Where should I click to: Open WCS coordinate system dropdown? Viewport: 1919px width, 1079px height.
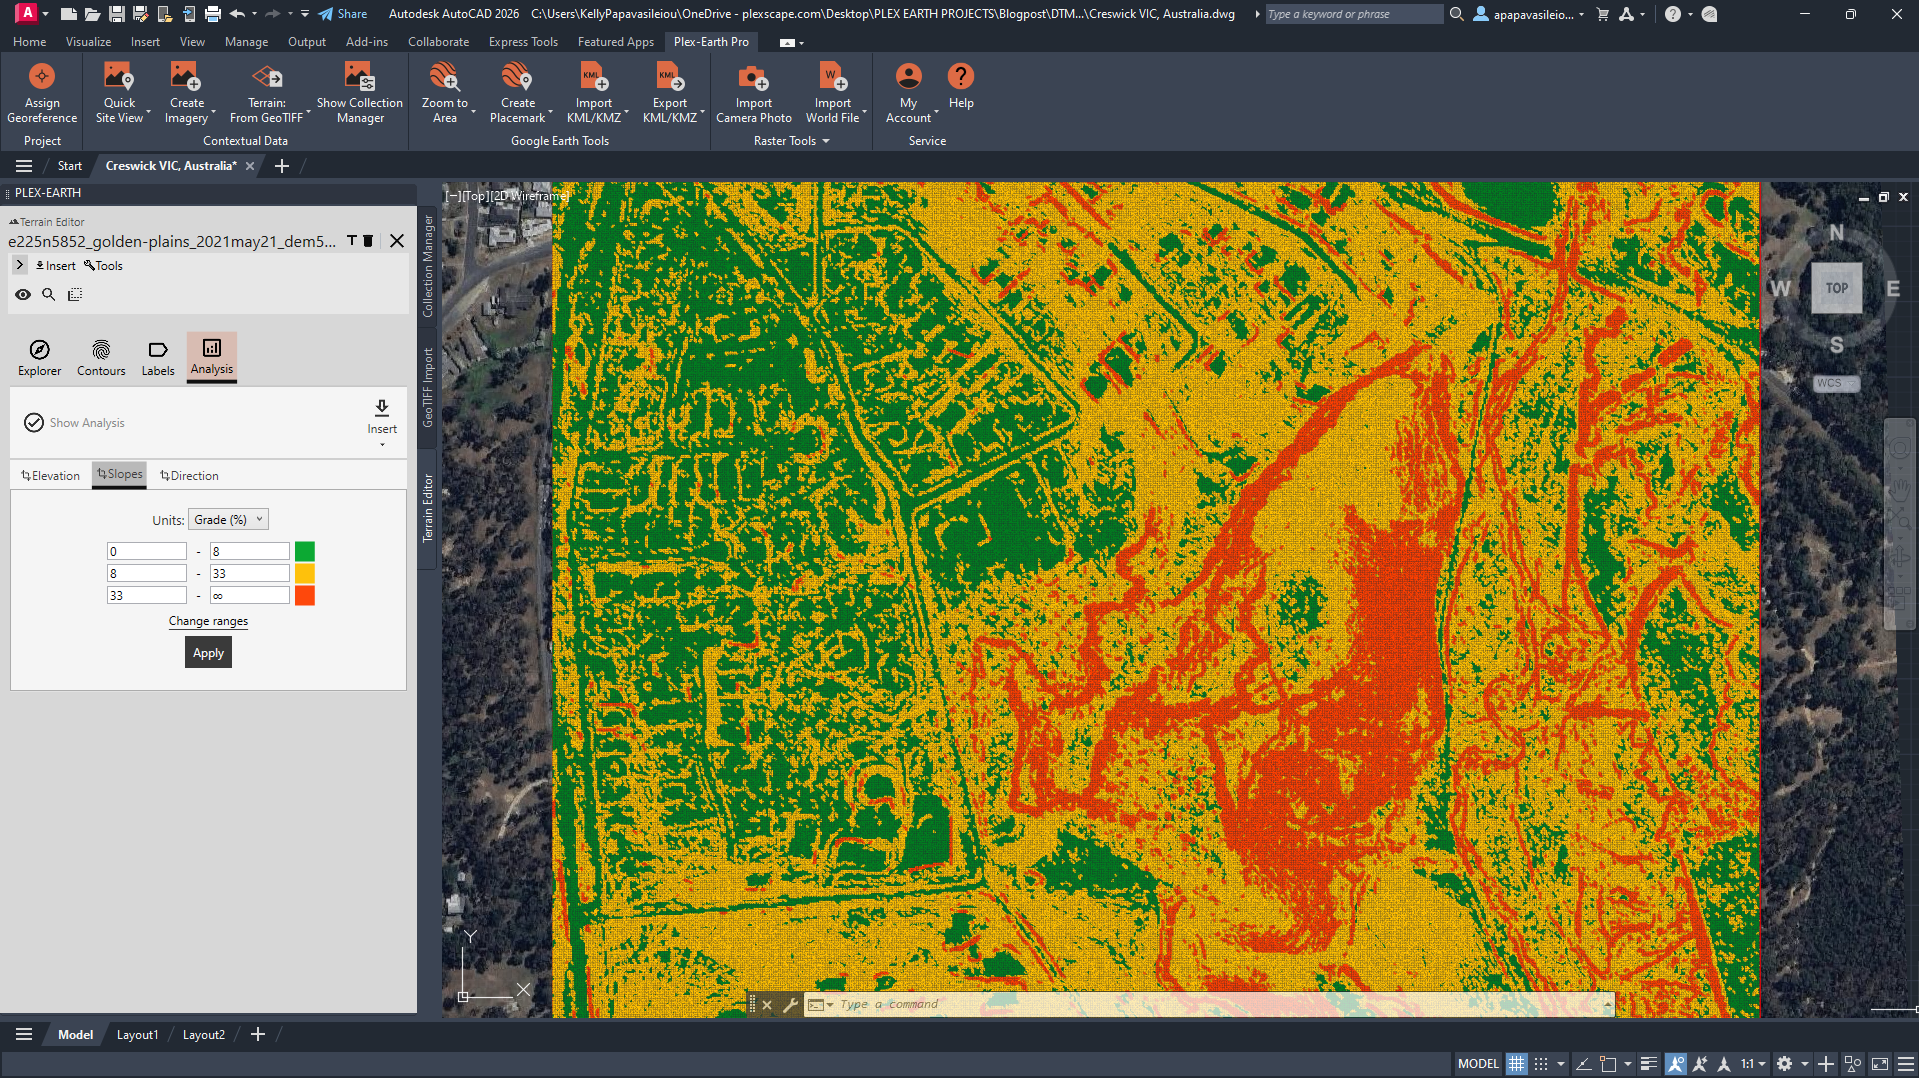point(1835,383)
